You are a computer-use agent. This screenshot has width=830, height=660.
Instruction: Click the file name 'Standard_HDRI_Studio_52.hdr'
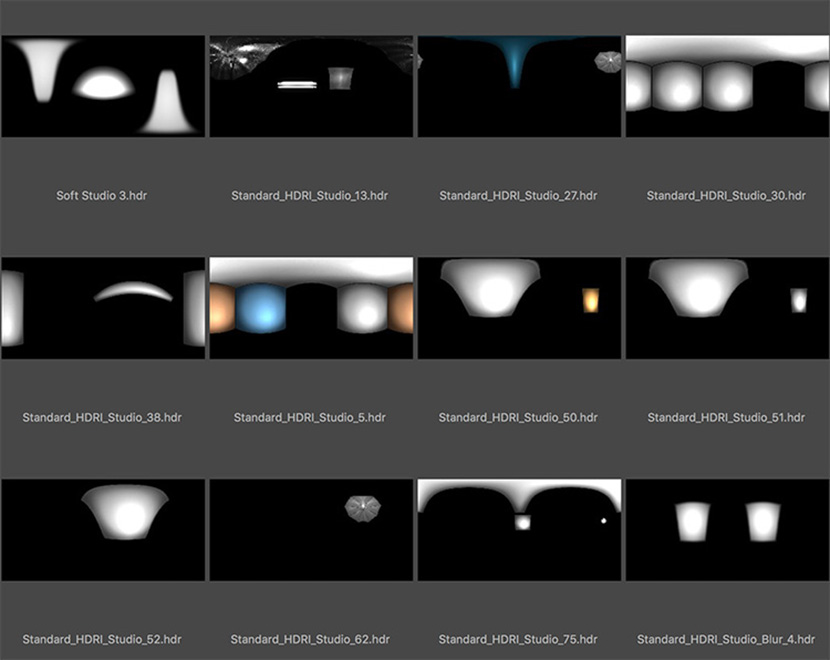pos(102,639)
